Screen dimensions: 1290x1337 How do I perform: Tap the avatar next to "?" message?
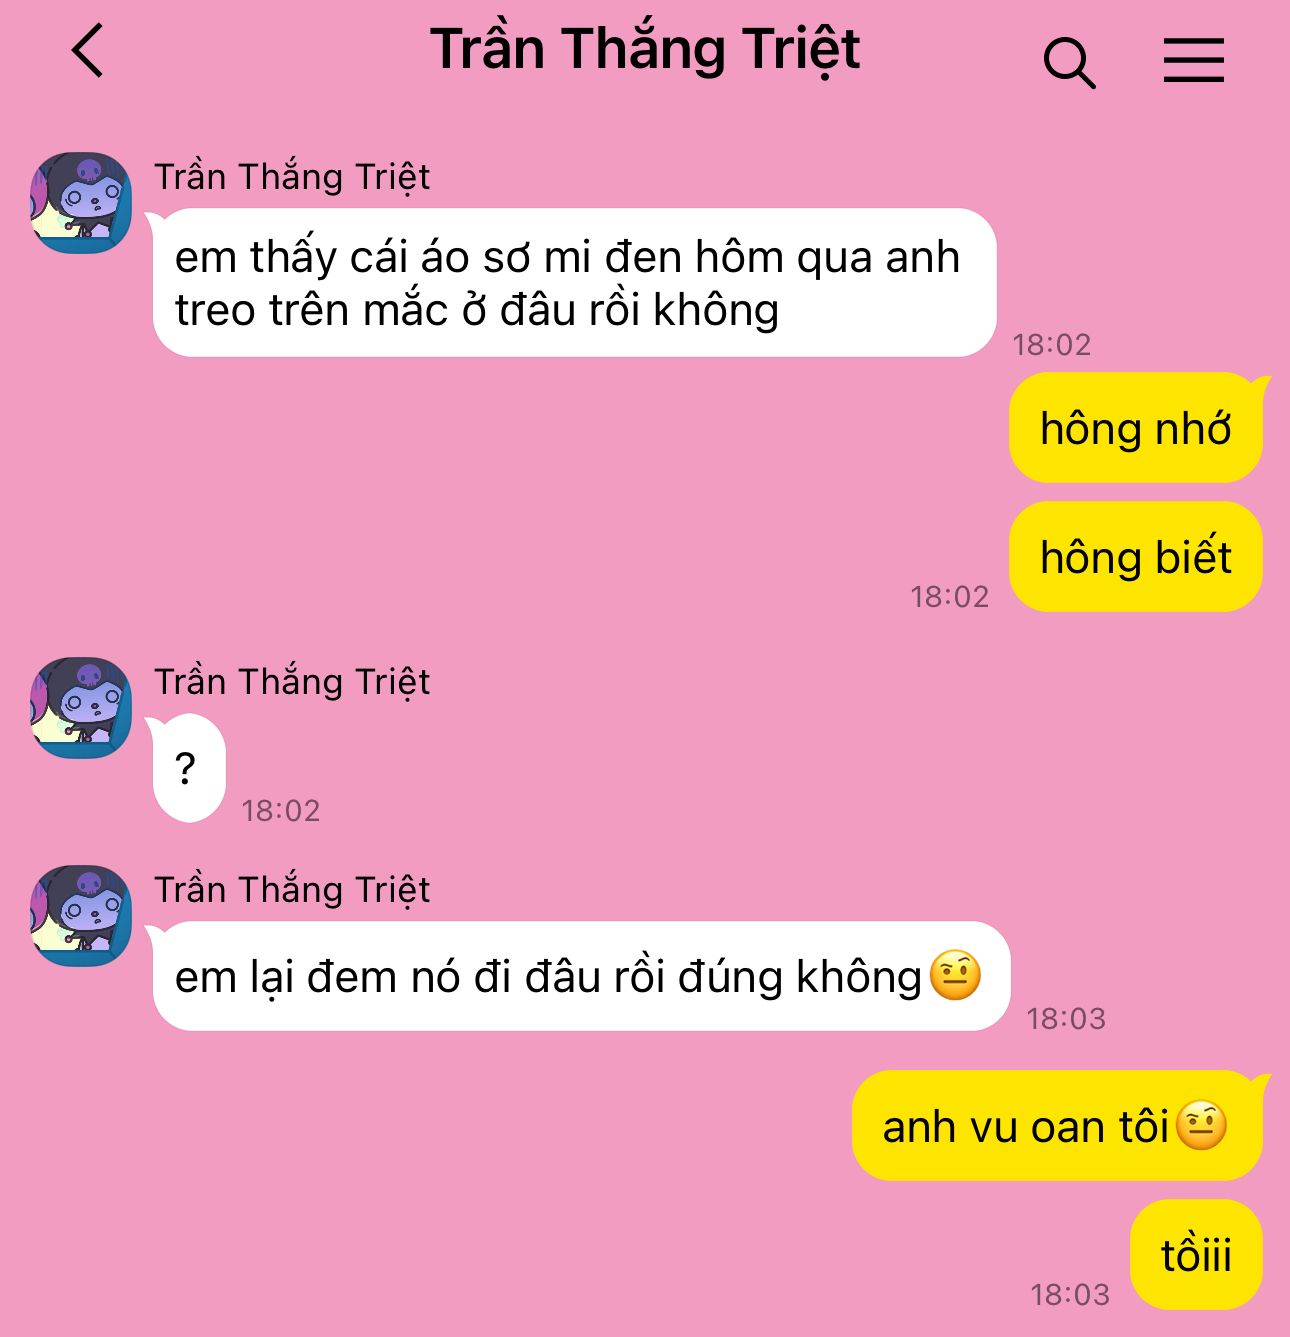tap(81, 708)
